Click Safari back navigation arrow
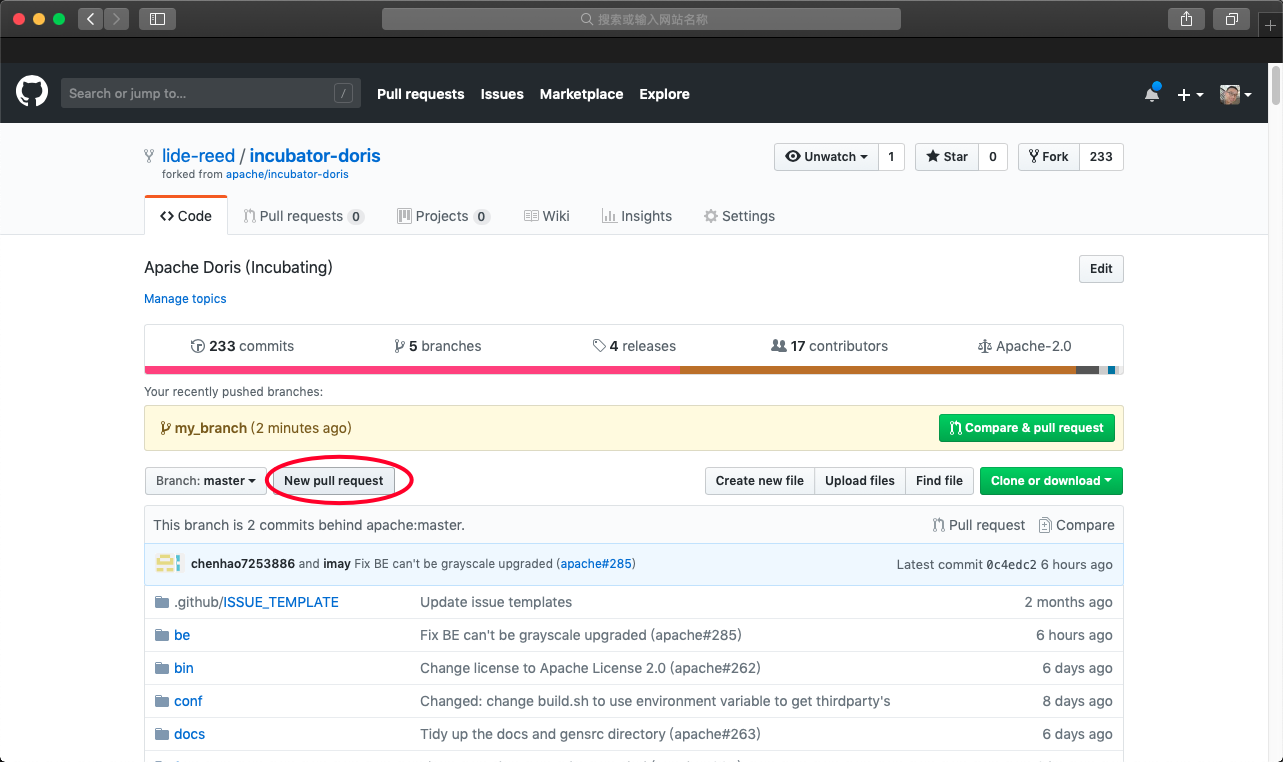This screenshot has height=762, width=1283. pyautogui.click(x=91, y=19)
